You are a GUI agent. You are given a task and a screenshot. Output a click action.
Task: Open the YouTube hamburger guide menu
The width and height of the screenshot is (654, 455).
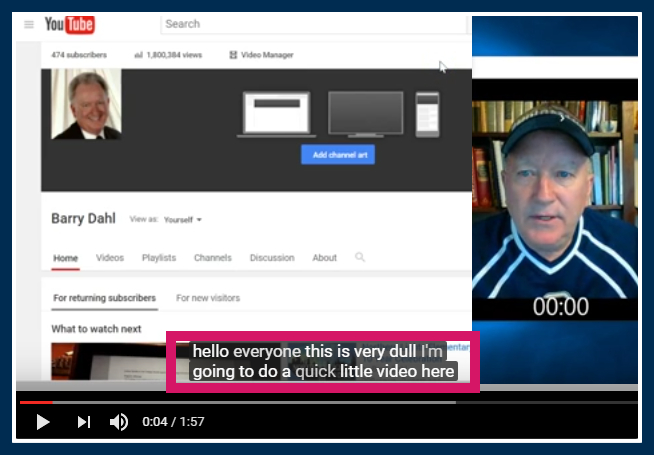click(29, 25)
